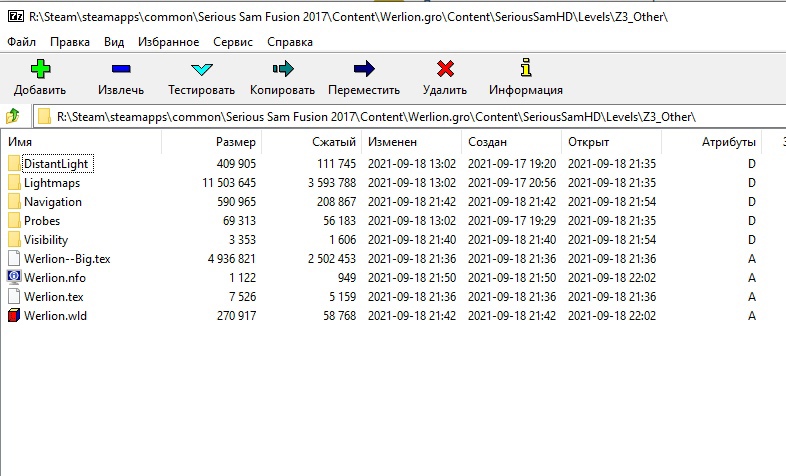Click the Navigation folder icon
This screenshot has width=786, height=476.
[15, 201]
